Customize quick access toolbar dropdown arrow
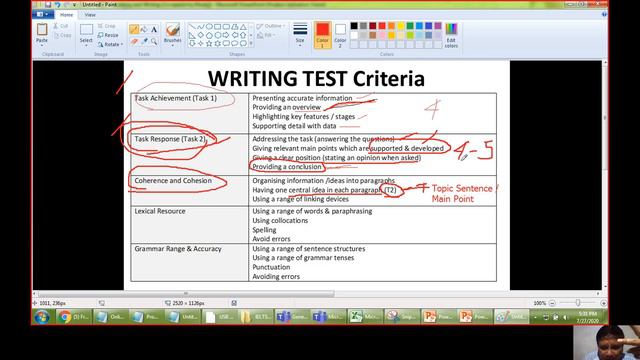Screen dimensions: 640x360 click(75, 4)
